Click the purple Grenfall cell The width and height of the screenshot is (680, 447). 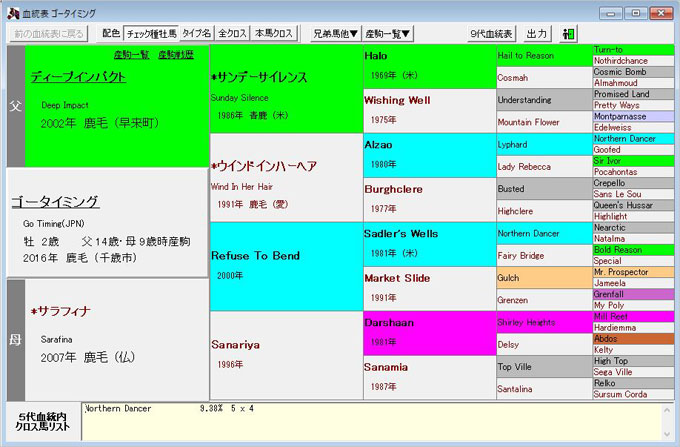point(633,294)
